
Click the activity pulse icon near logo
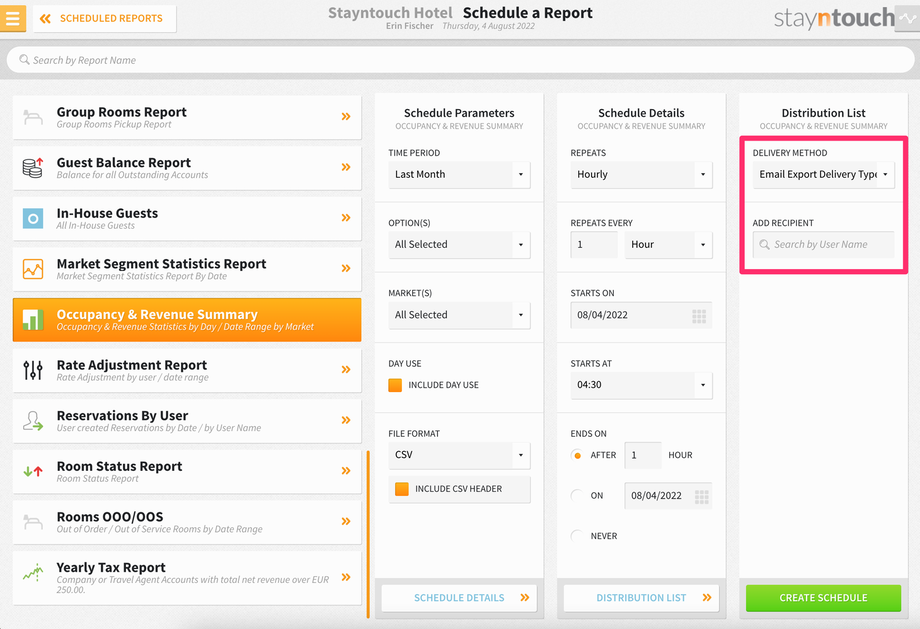point(907,18)
